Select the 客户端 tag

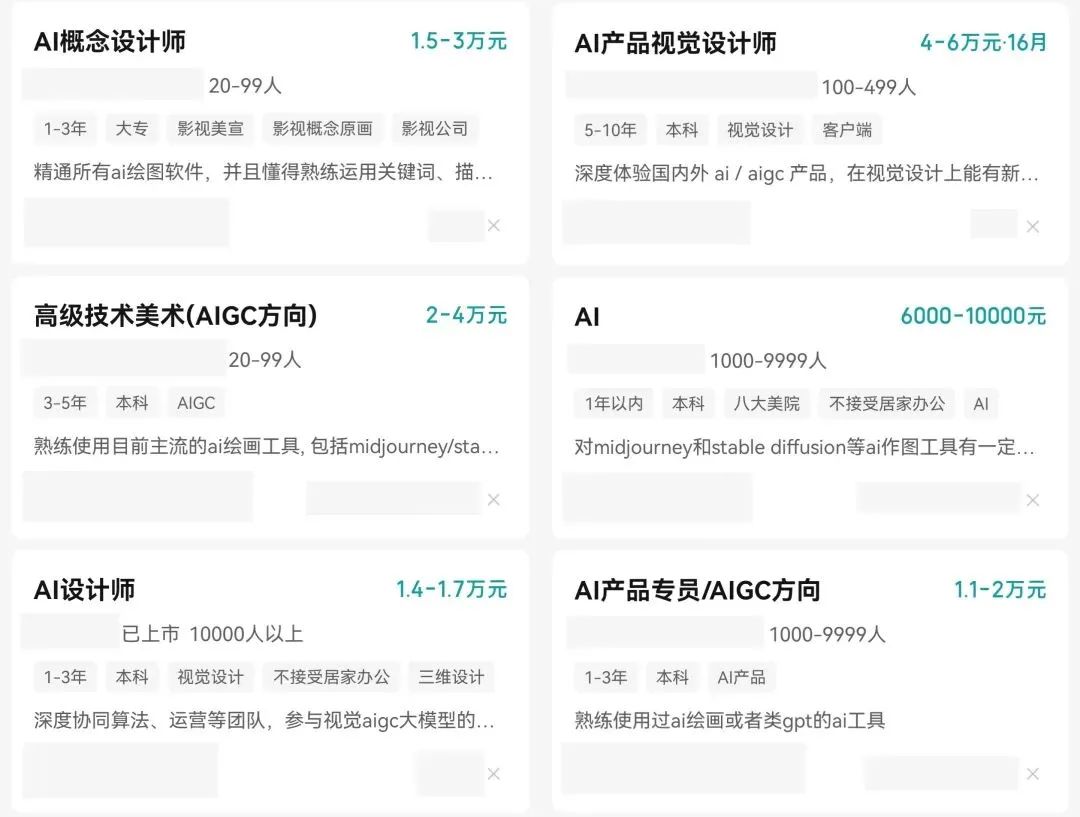(x=848, y=130)
